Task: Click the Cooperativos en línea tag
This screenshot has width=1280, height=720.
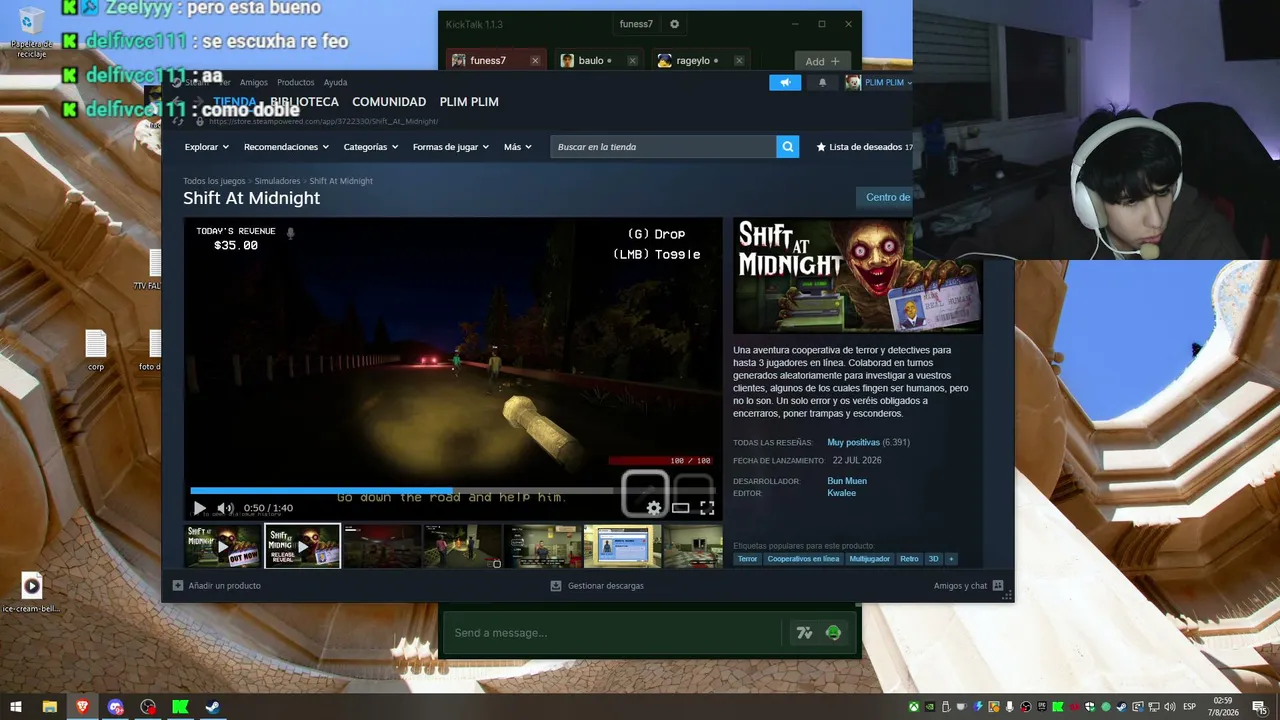Action: tap(803, 559)
